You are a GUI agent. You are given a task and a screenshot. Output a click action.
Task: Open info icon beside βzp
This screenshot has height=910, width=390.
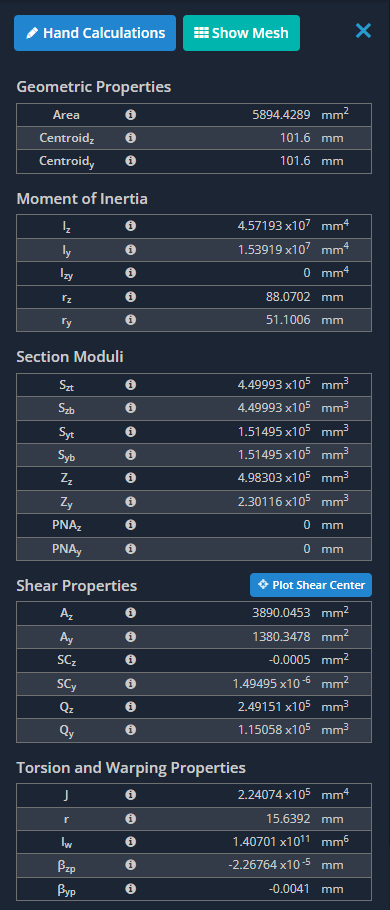coord(131,865)
